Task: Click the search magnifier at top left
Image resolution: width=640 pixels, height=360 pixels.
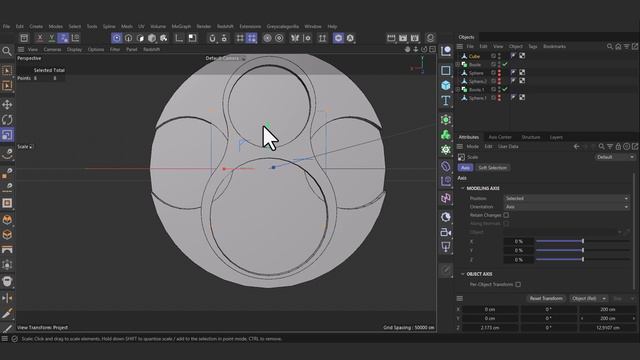Action: tap(7, 51)
